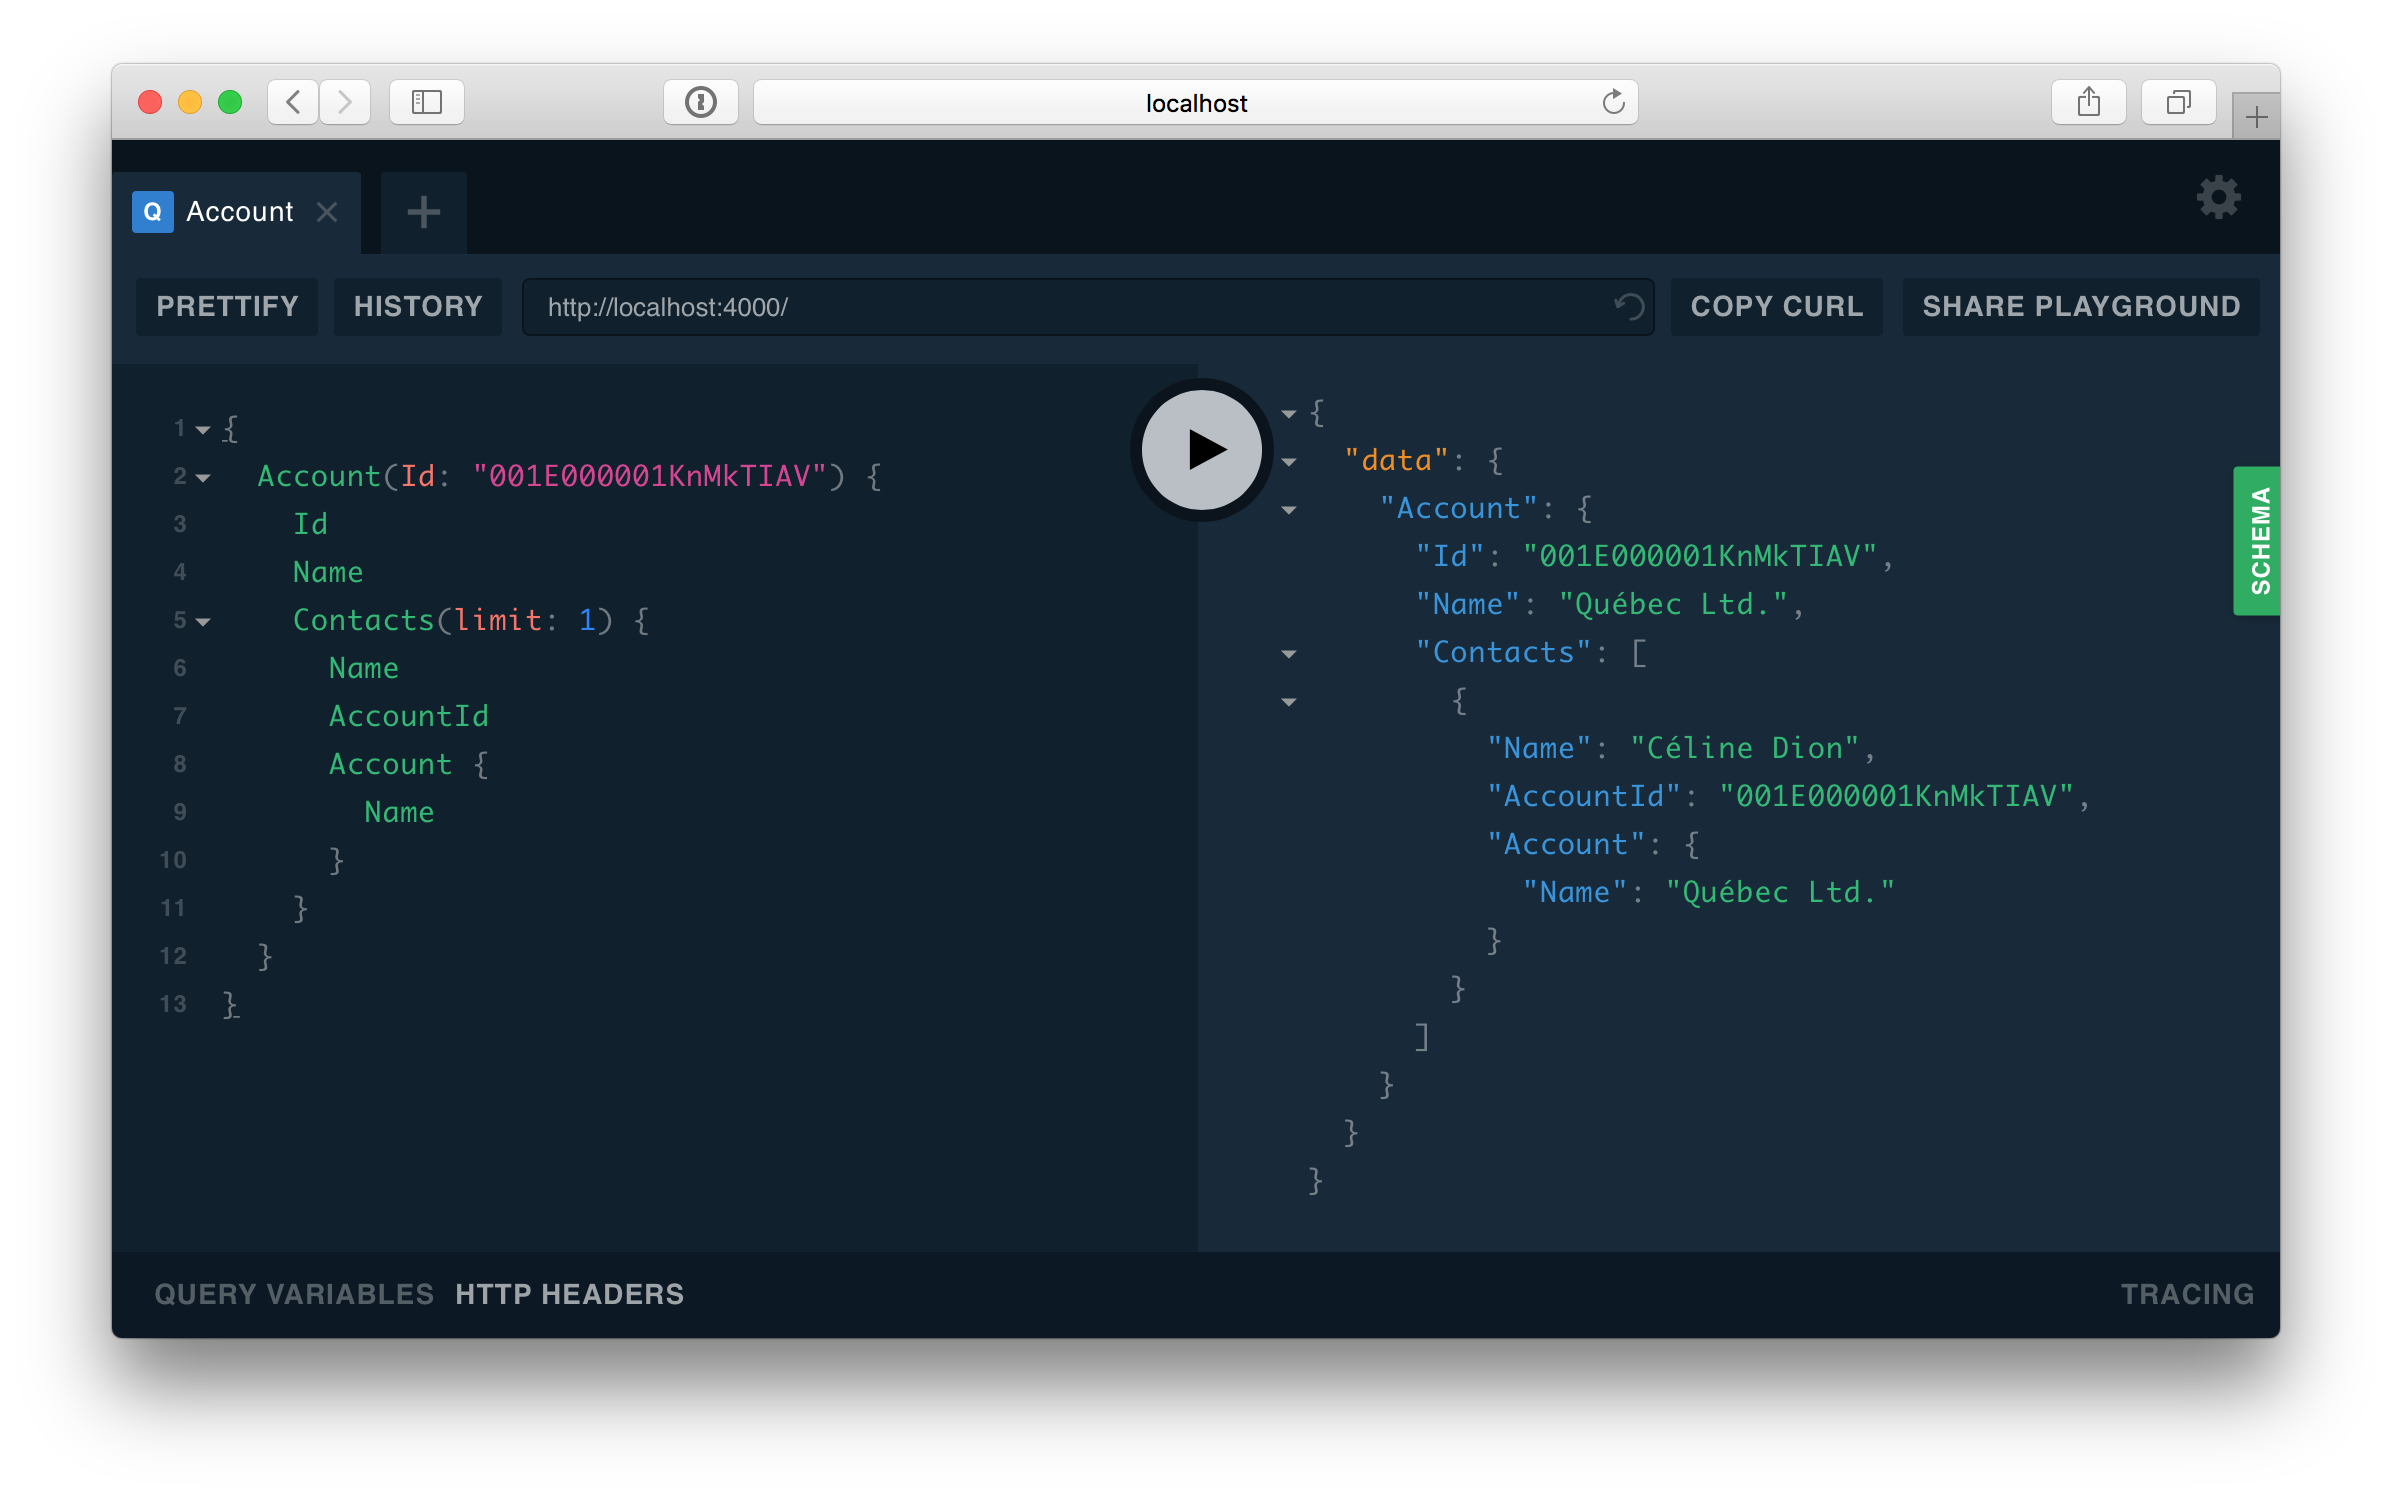Open the QUERY VARIABLES tab
This screenshot has height=1498, width=2392.
[294, 1294]
